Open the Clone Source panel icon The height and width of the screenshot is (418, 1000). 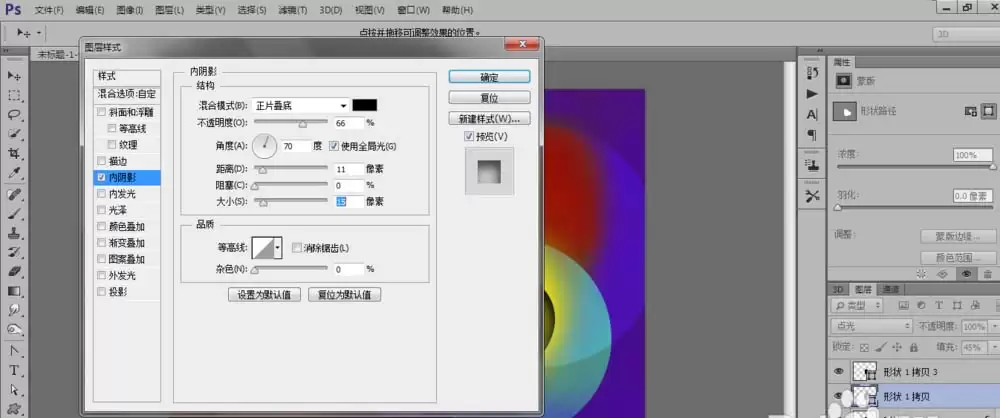pyautogui.click(x=812, y=165)
